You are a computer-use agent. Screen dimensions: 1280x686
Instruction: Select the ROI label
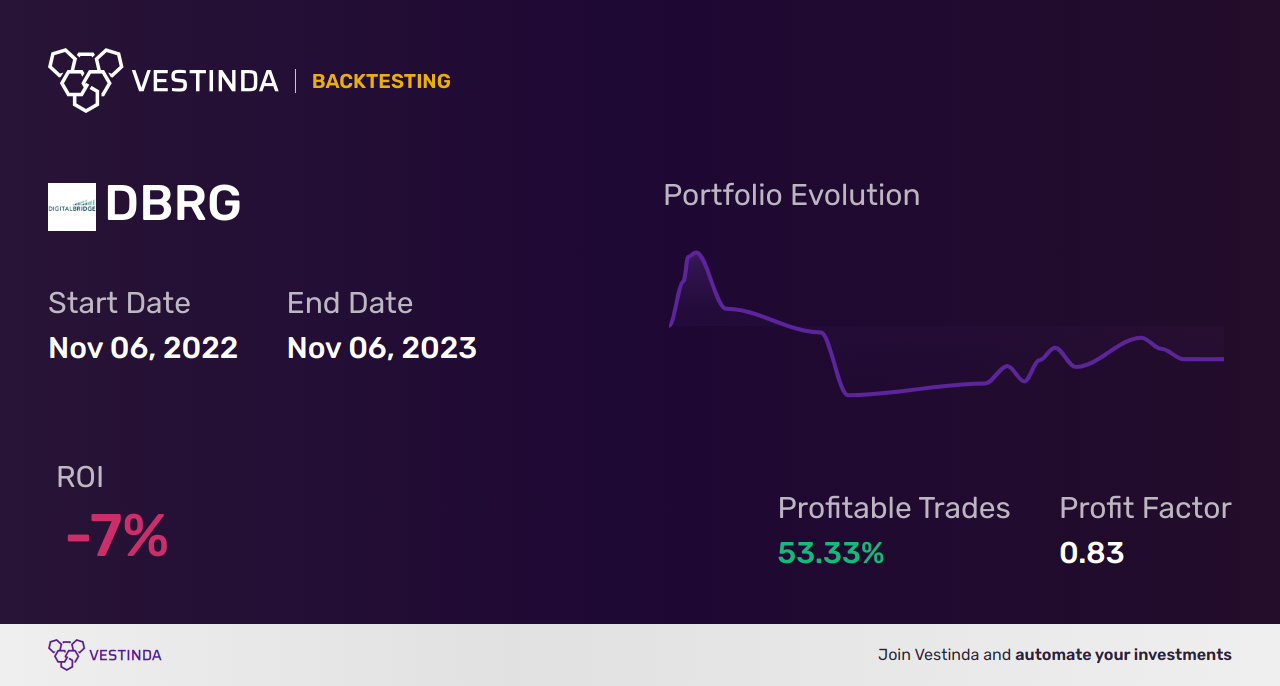coord(80,477)
